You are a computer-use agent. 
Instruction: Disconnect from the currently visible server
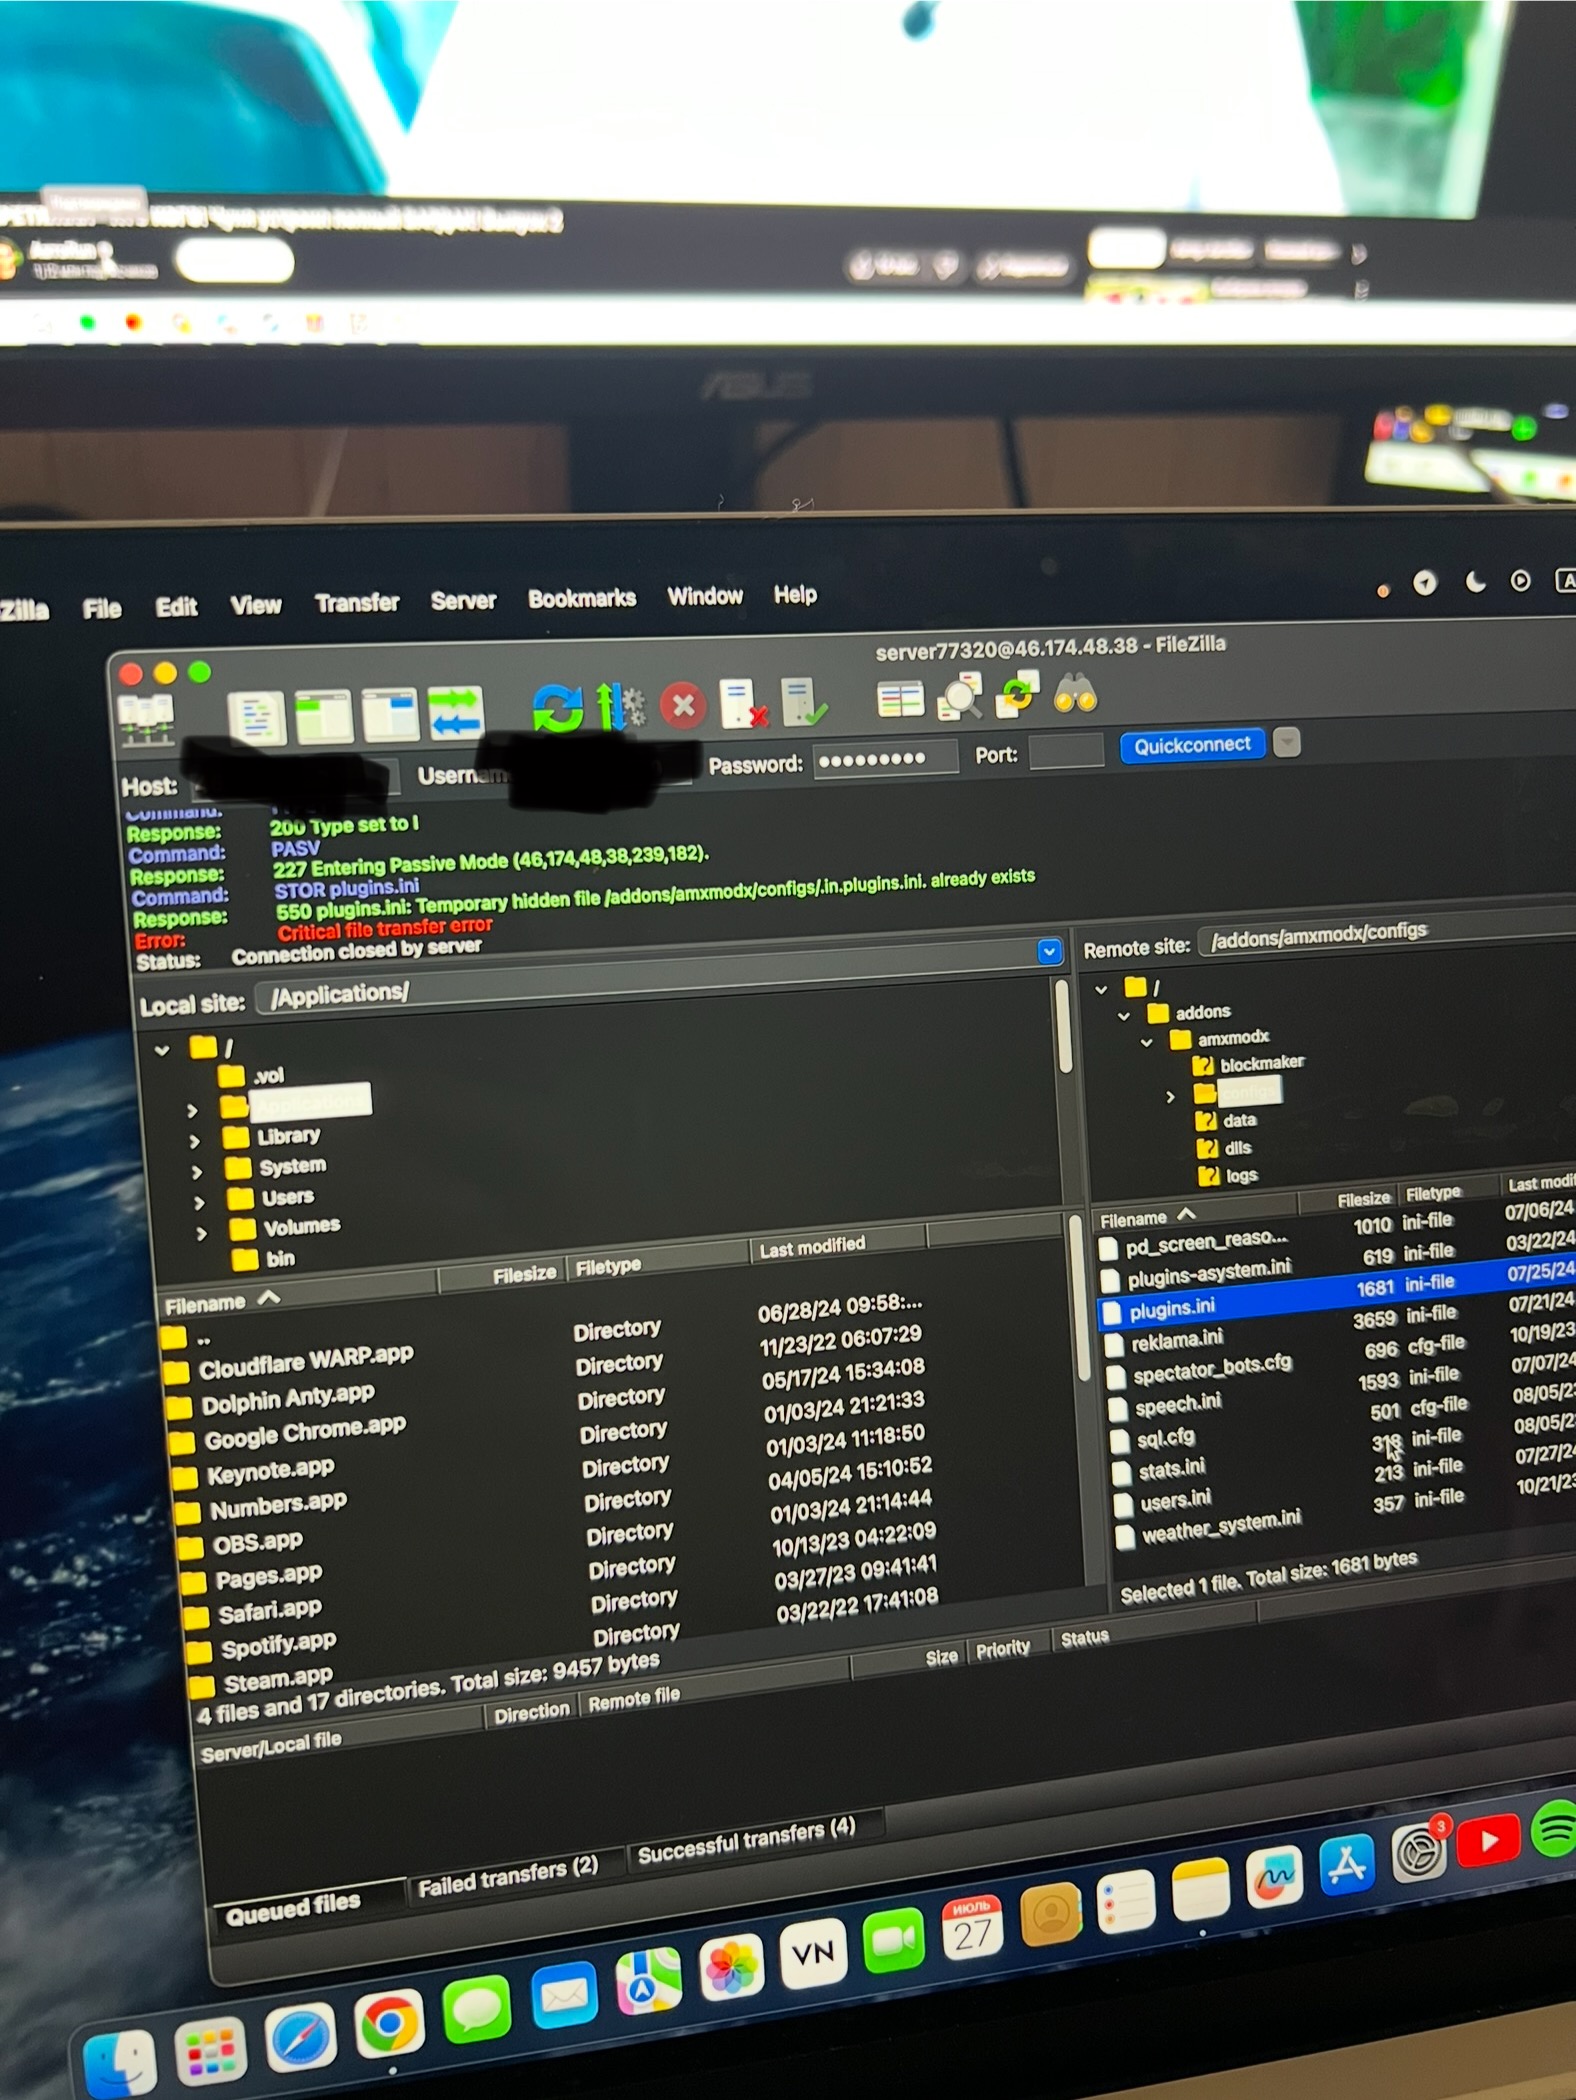(744, 703)
